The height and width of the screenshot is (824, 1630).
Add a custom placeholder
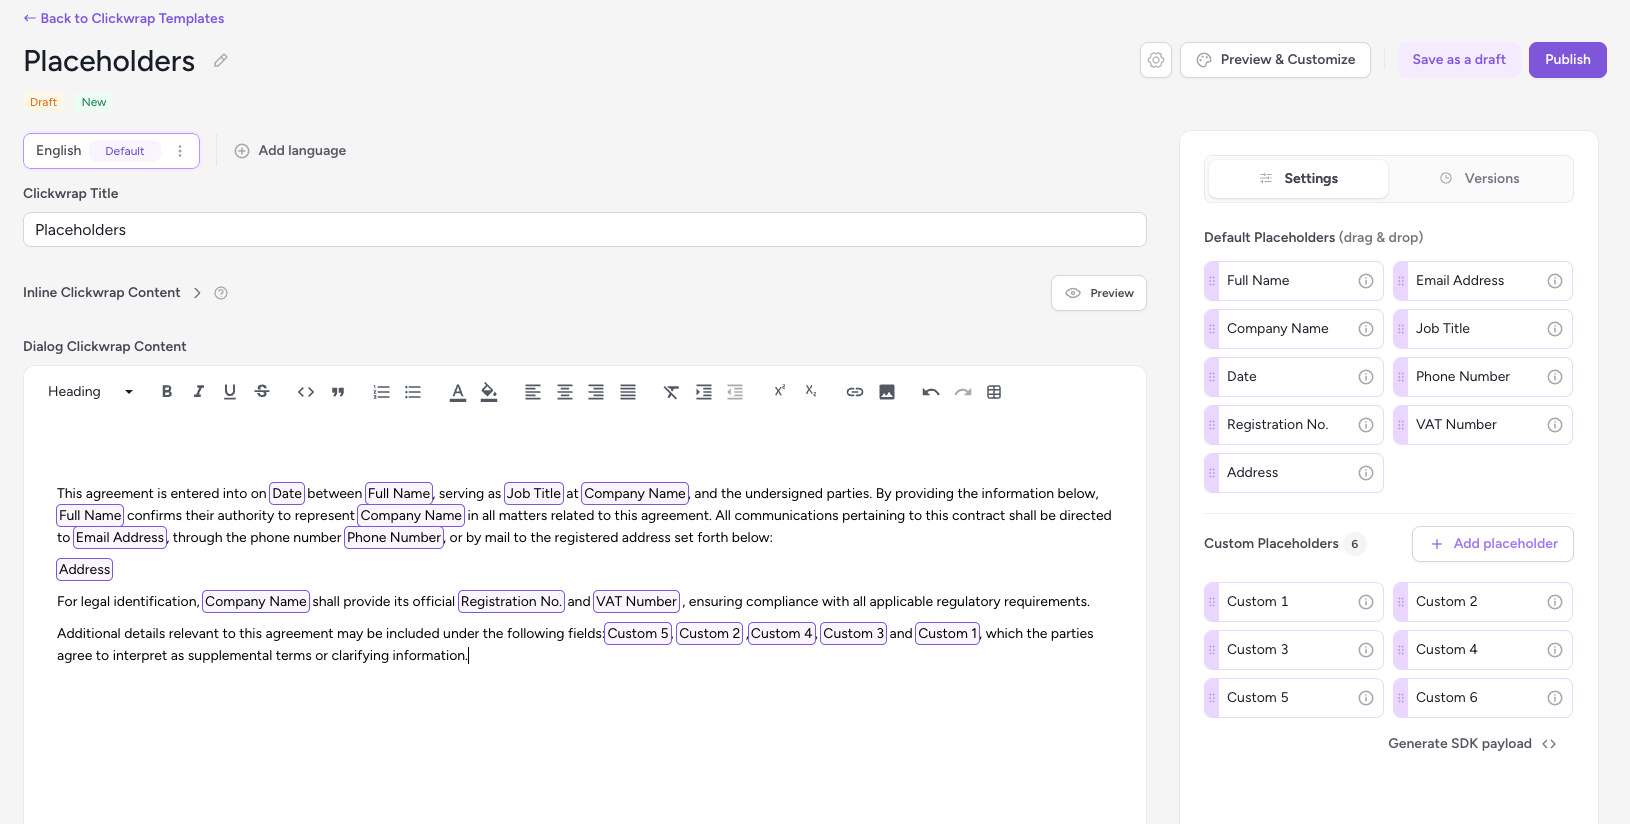click(x=1492, y=544)
